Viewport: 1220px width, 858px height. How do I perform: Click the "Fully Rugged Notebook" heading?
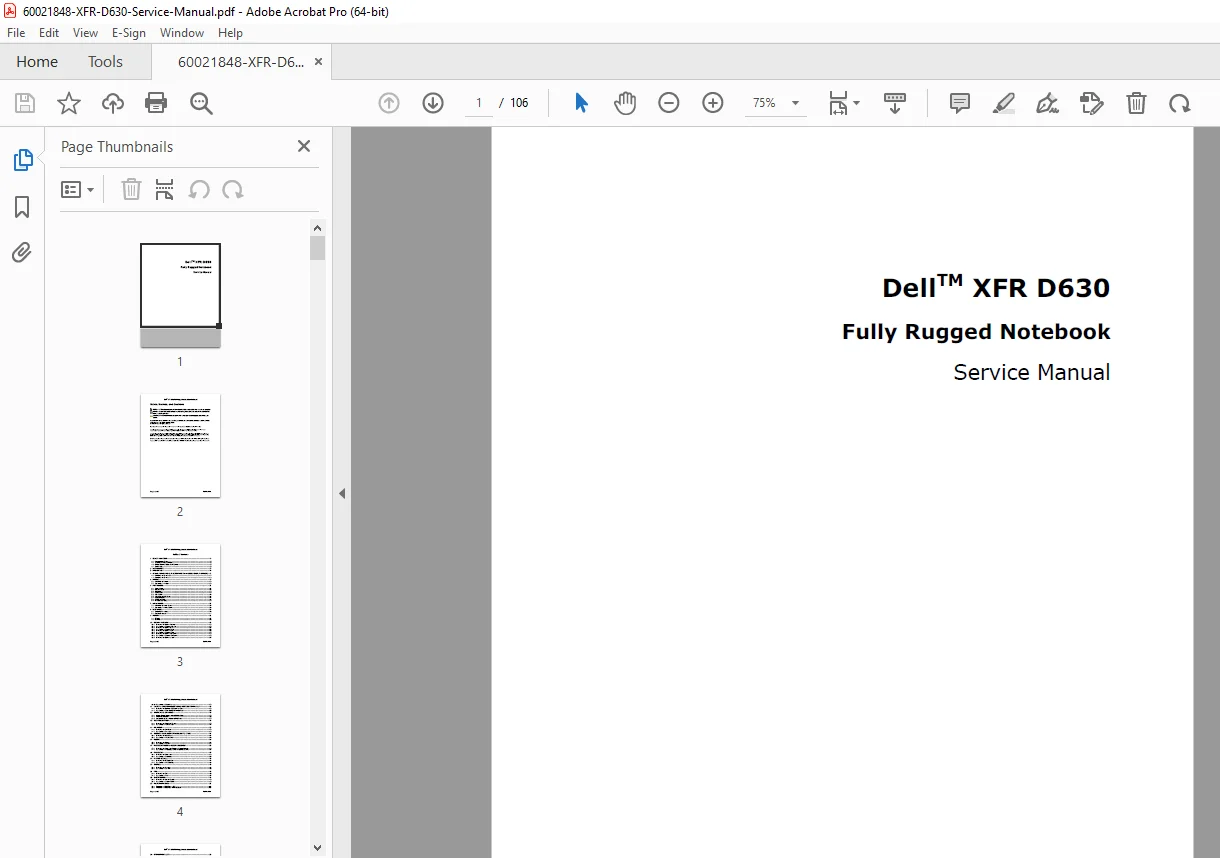[976, 332]
